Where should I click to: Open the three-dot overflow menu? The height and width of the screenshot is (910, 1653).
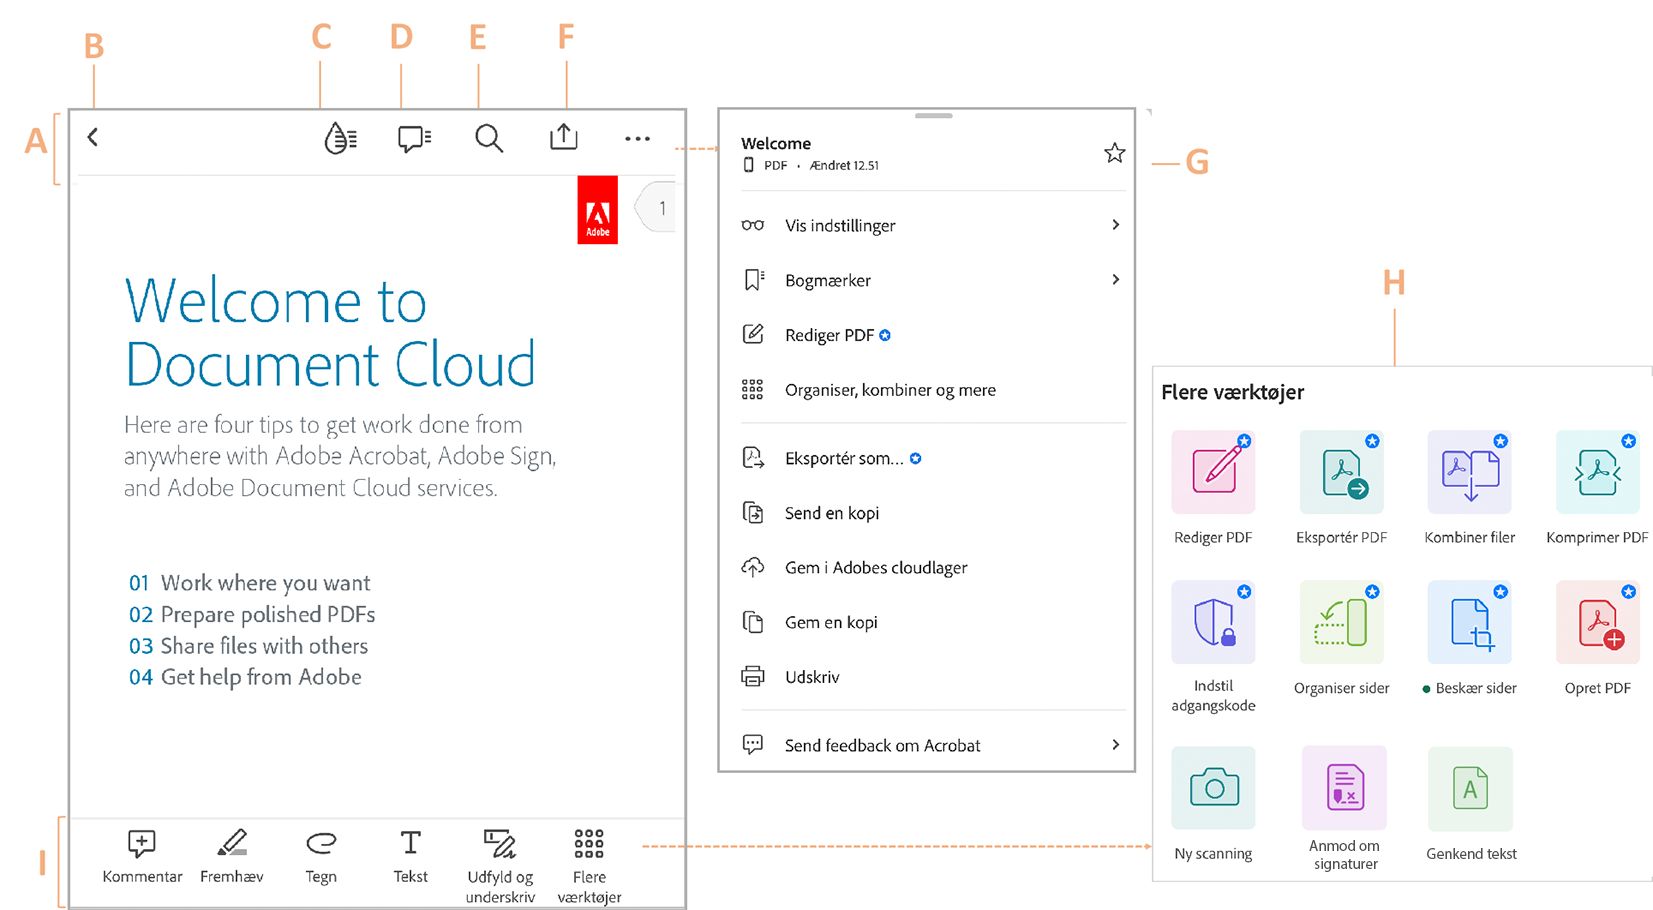pyautogui.click(x=637, y=138)
